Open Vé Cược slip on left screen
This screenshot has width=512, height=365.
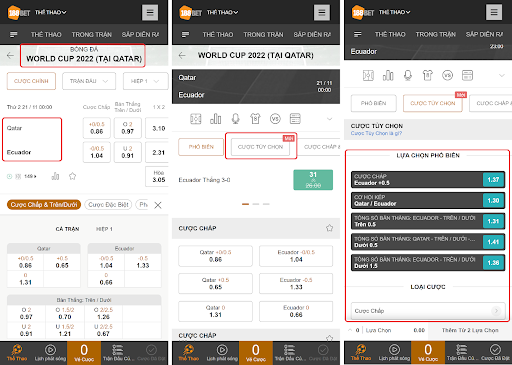pos(84,353)
